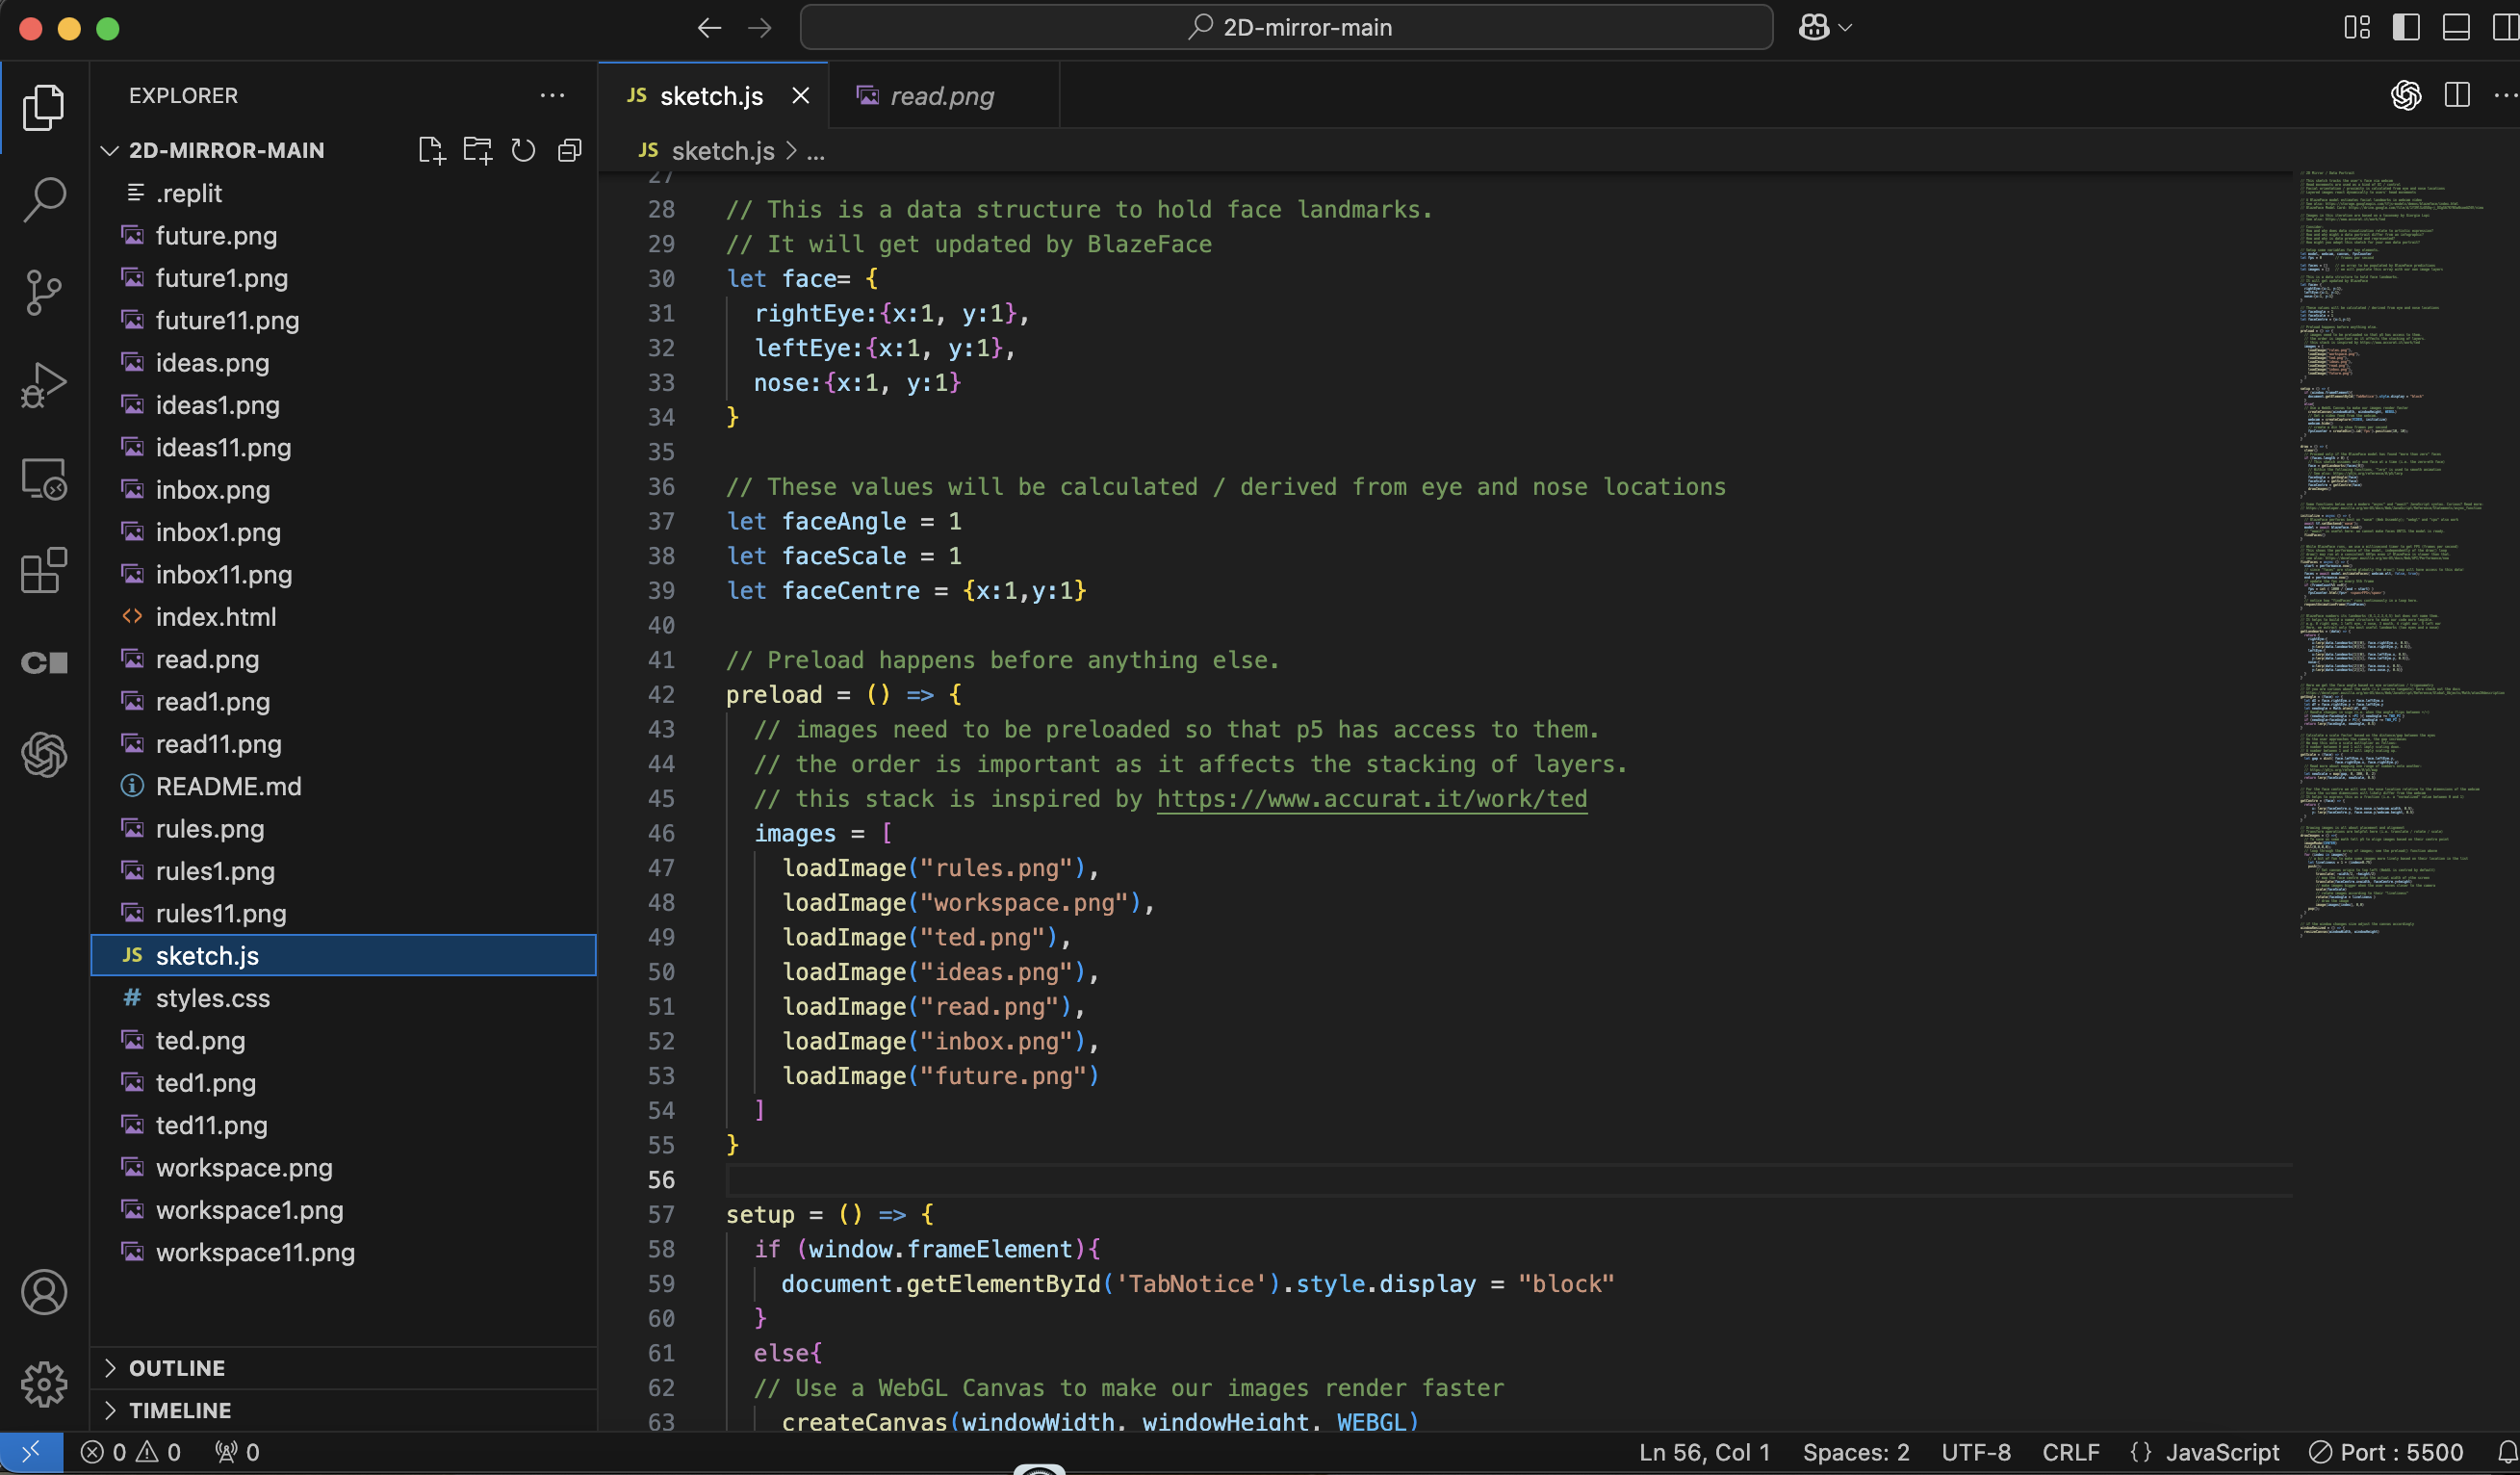The height and width of the screenshot is (1475, 2520).
Task: Collapse all folders in the Explorer
Action: pos(569,150)
